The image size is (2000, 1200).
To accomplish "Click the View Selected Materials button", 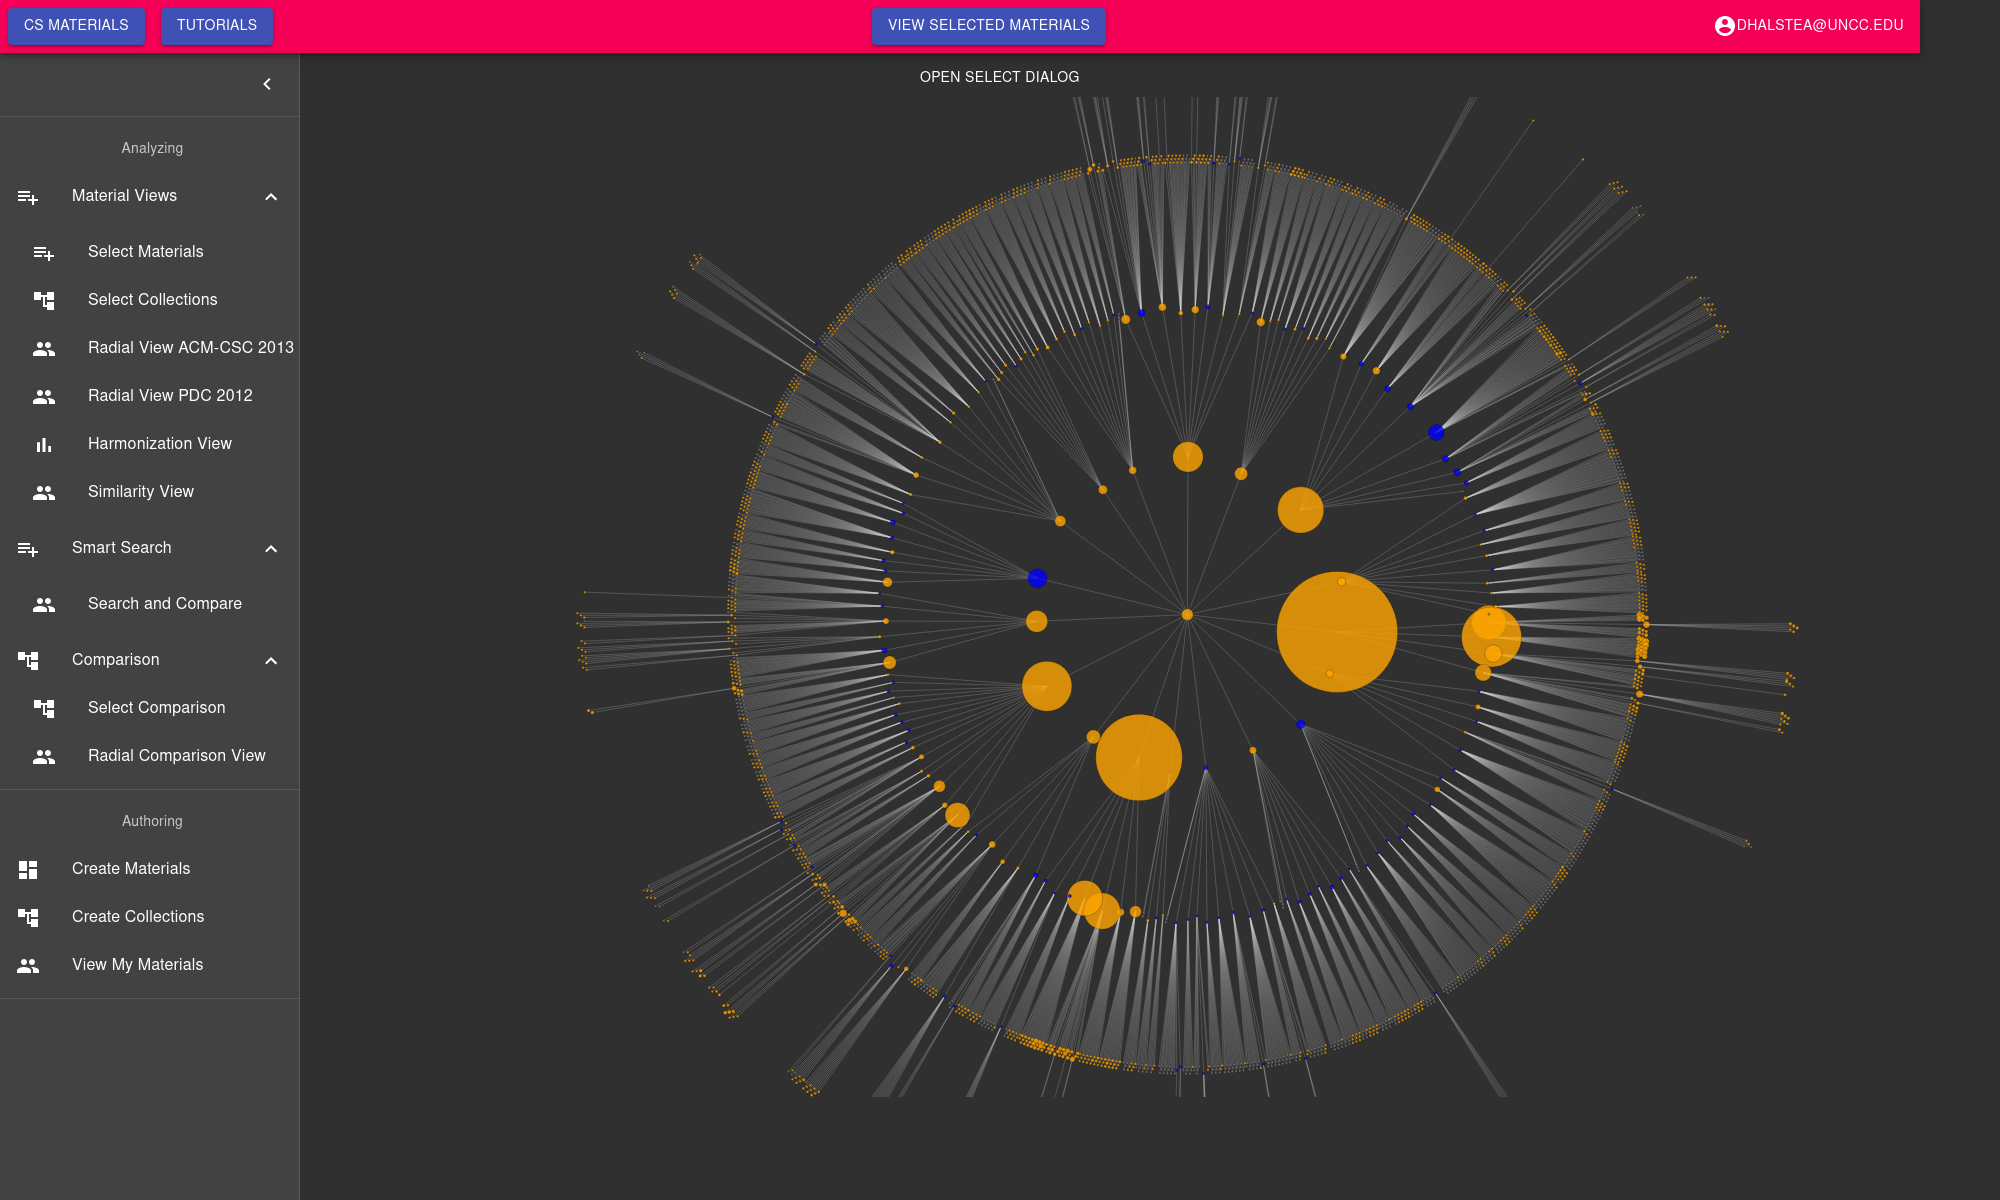I will click(x=988, y=25).
